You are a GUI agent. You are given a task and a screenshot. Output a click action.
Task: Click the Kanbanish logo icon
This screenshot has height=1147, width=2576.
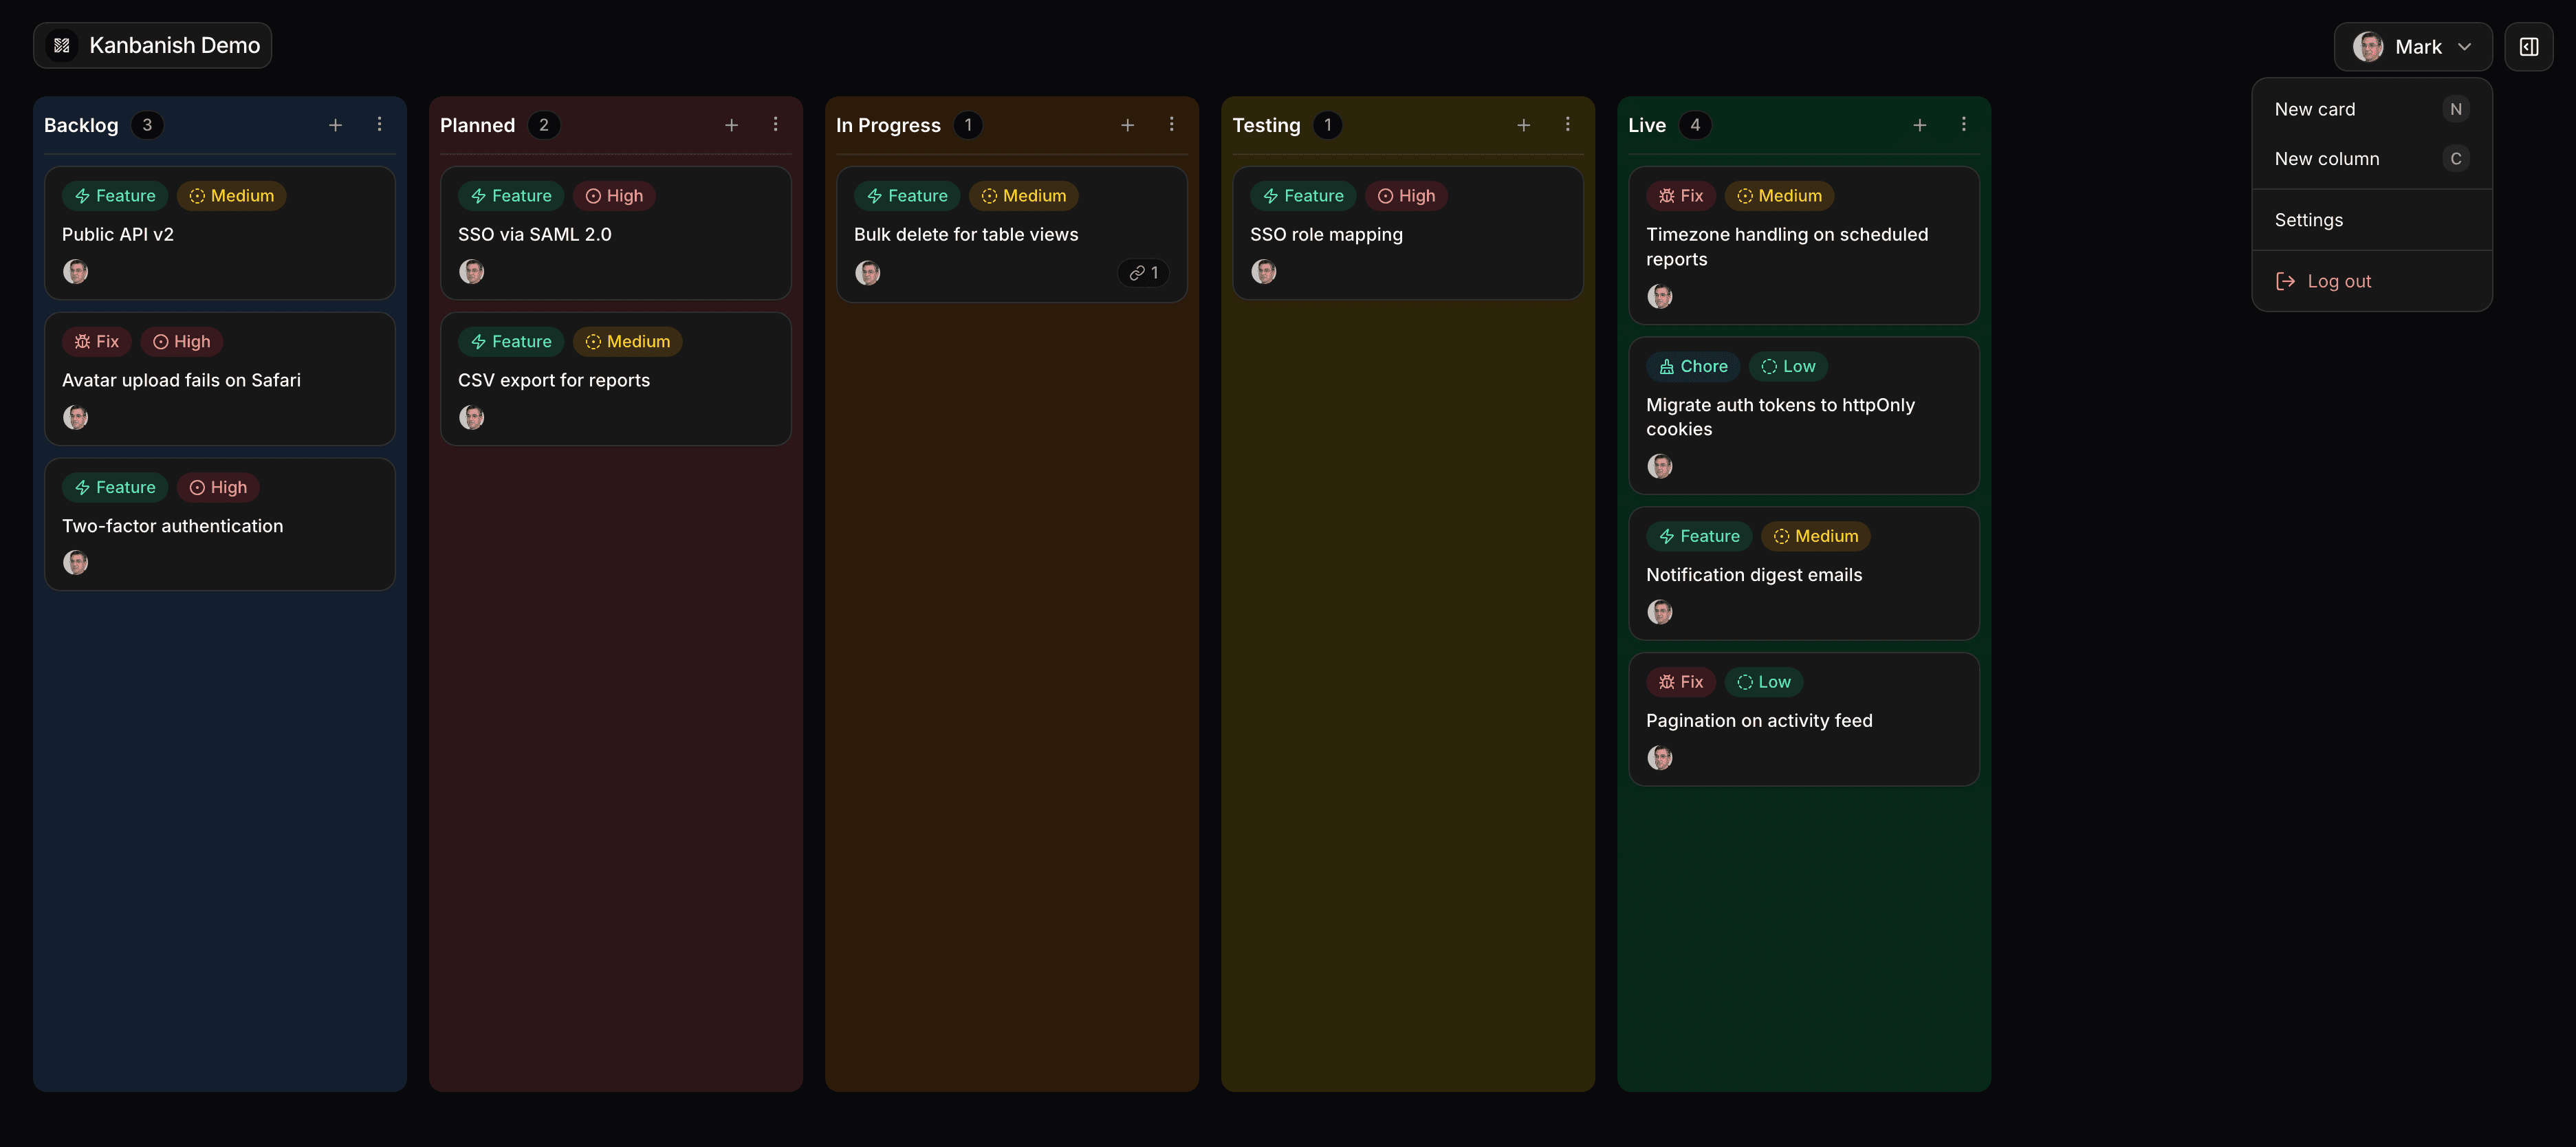(62, 45)
